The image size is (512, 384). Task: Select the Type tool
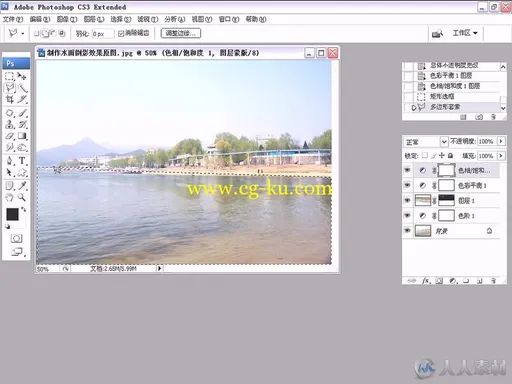point(22,161)
